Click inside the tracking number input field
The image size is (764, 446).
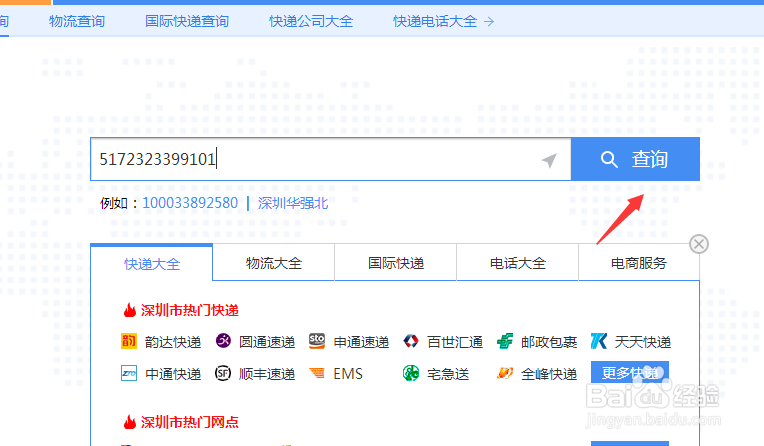tap(330, 159)
